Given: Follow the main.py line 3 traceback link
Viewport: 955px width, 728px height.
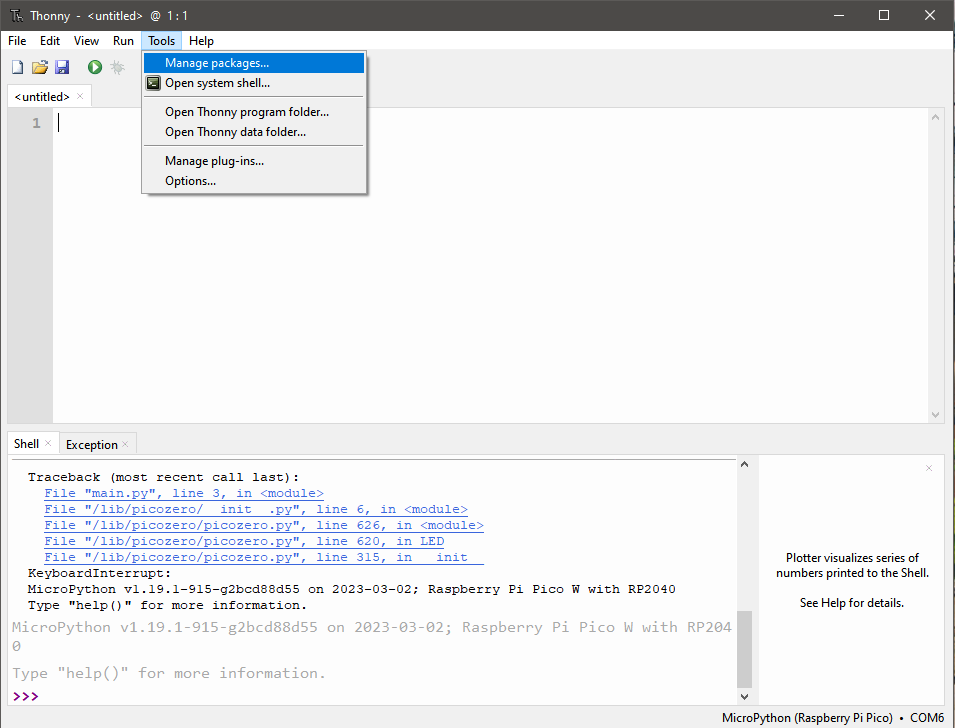Looking at the screenshot, I should [183, 493].
